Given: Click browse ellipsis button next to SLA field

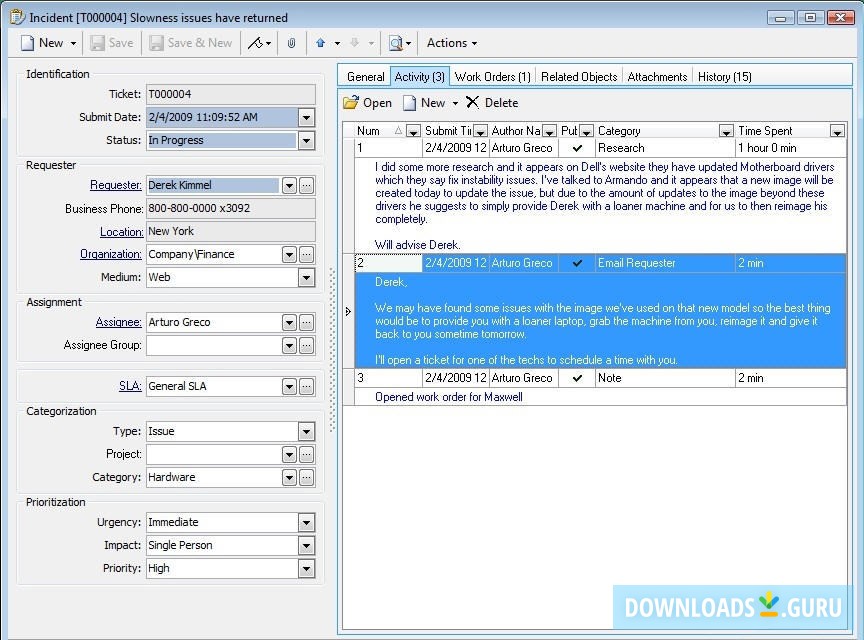Looking at the screenshot, I should (307, 386).
